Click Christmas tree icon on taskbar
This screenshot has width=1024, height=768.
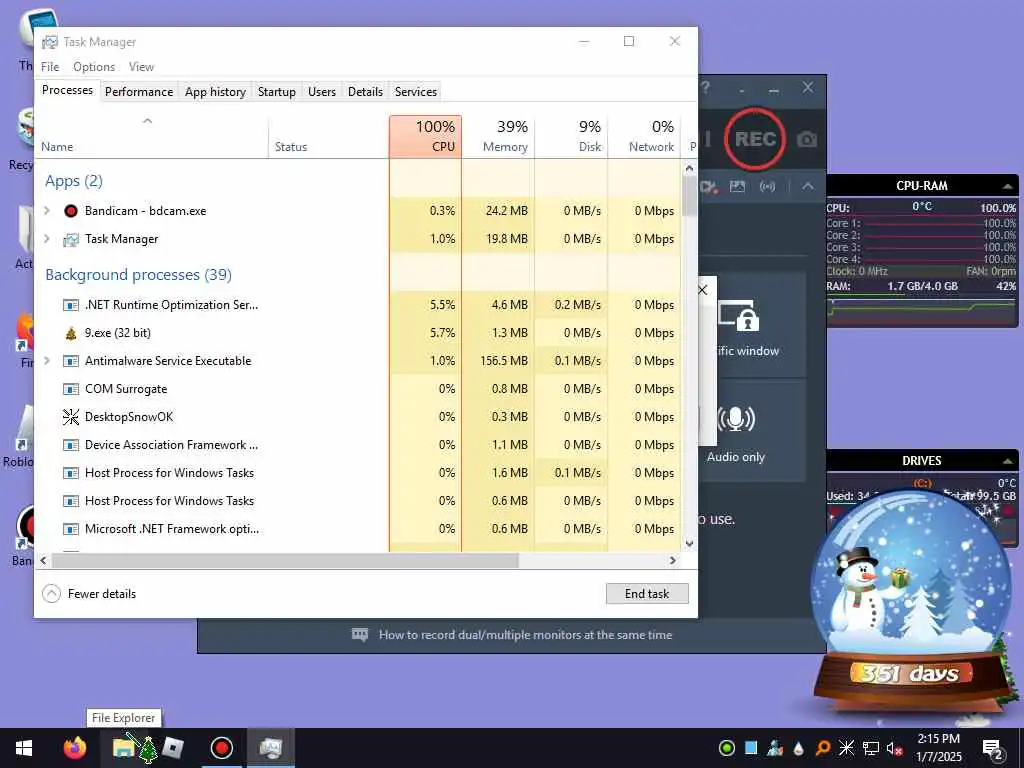click(x=148, y=749)
